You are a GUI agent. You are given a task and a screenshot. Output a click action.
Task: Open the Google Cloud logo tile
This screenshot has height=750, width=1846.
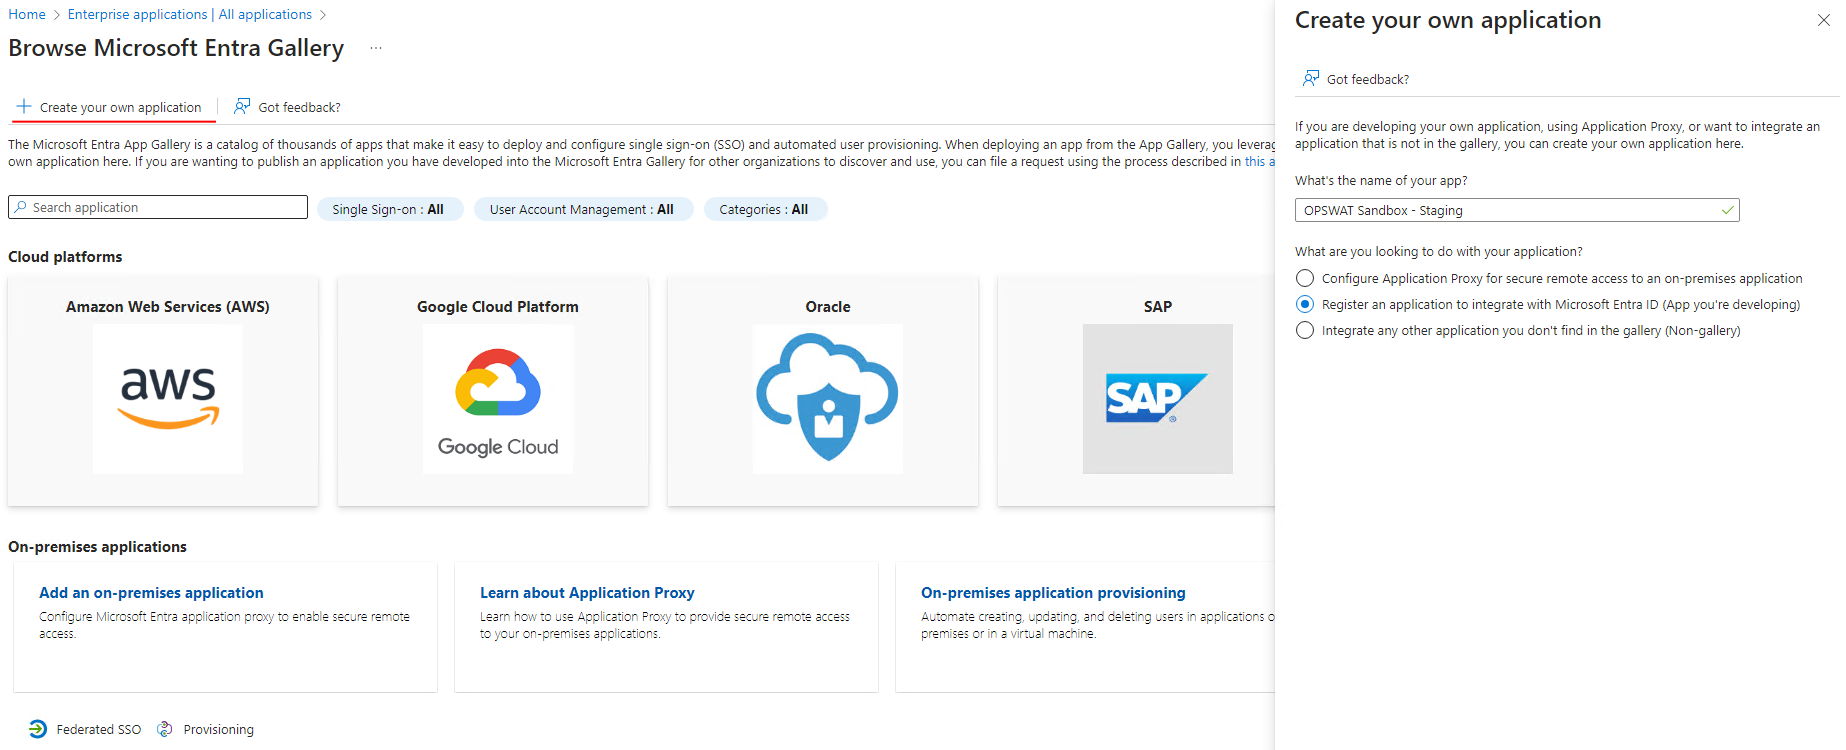point(498,399)
